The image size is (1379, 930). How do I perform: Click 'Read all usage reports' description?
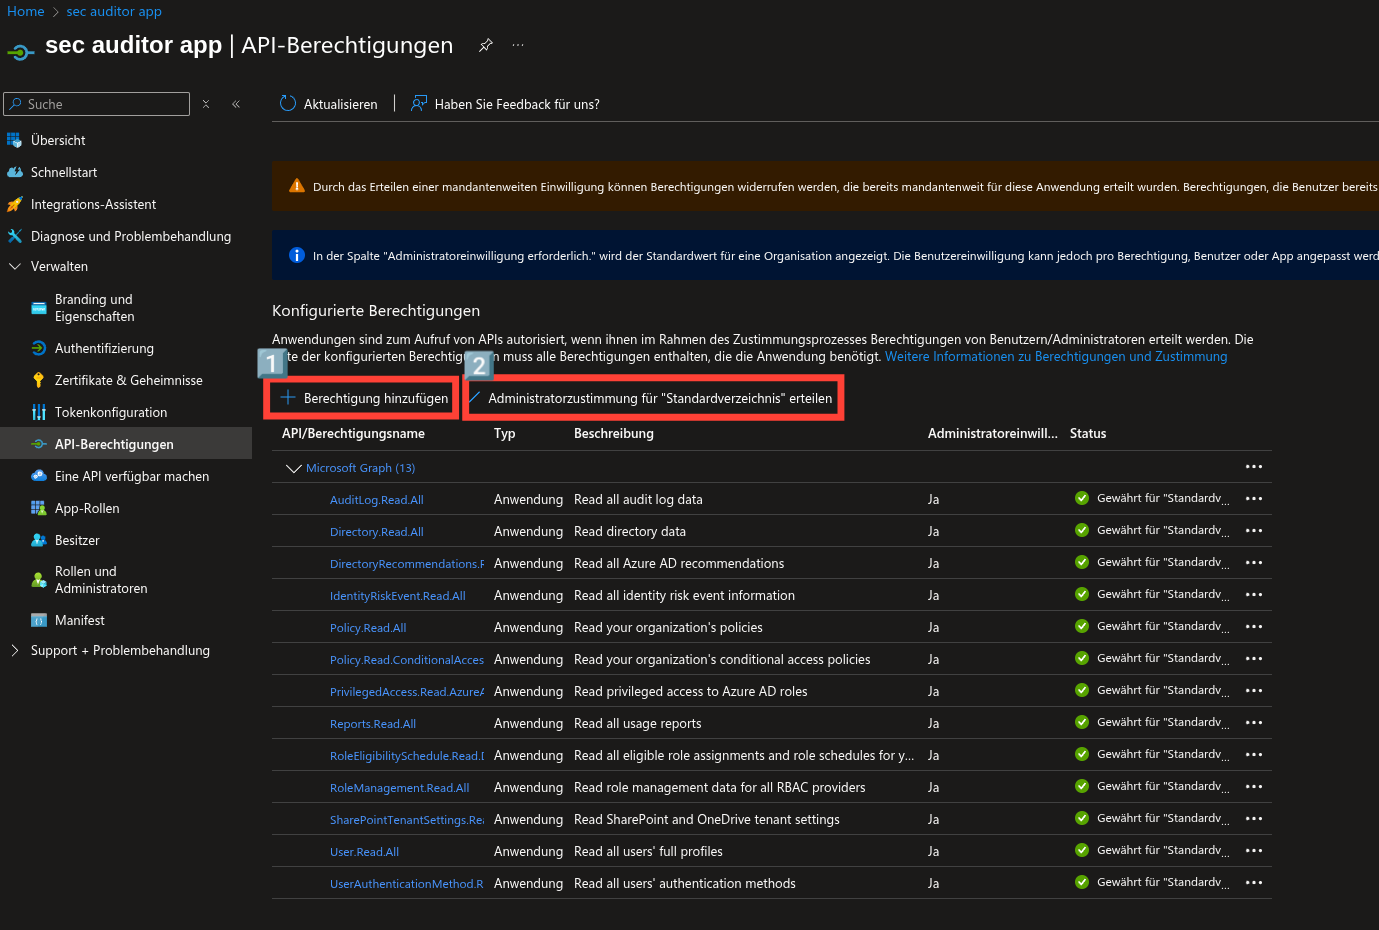pos(638,723)
